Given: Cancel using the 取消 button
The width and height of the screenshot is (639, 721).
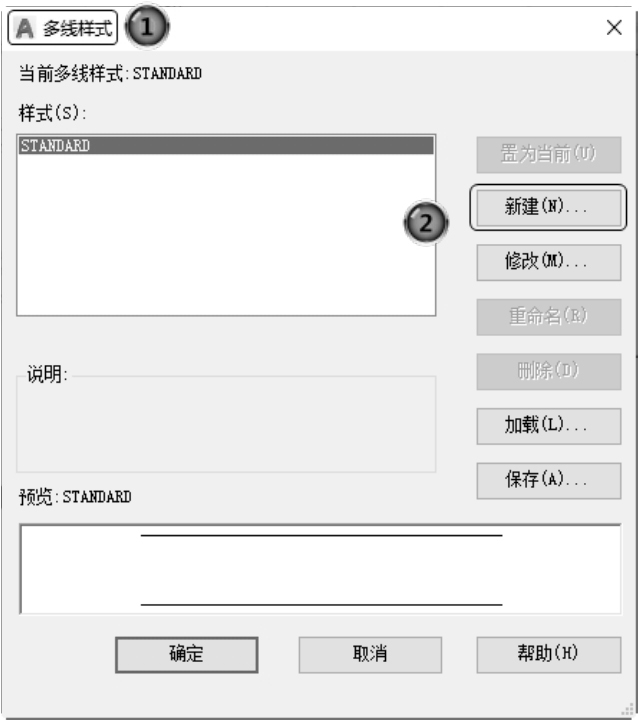Looking at the screenshot, I should [x=370, y=655].
